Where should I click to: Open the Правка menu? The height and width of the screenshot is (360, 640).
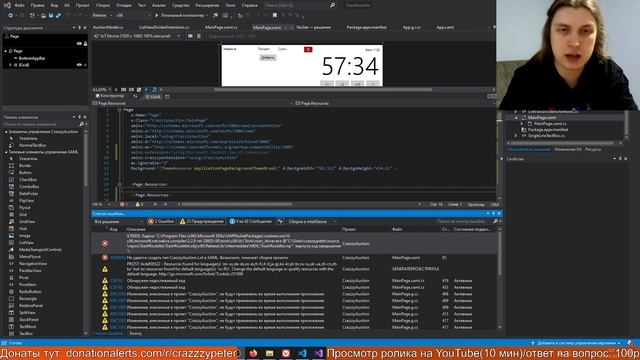[x=37, y=5]
